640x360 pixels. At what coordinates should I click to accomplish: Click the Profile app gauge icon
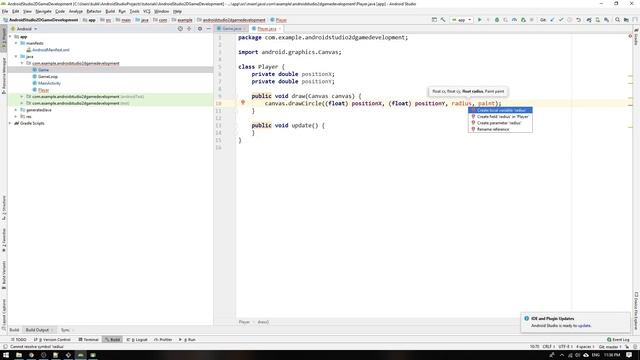[x=514, y=20]
